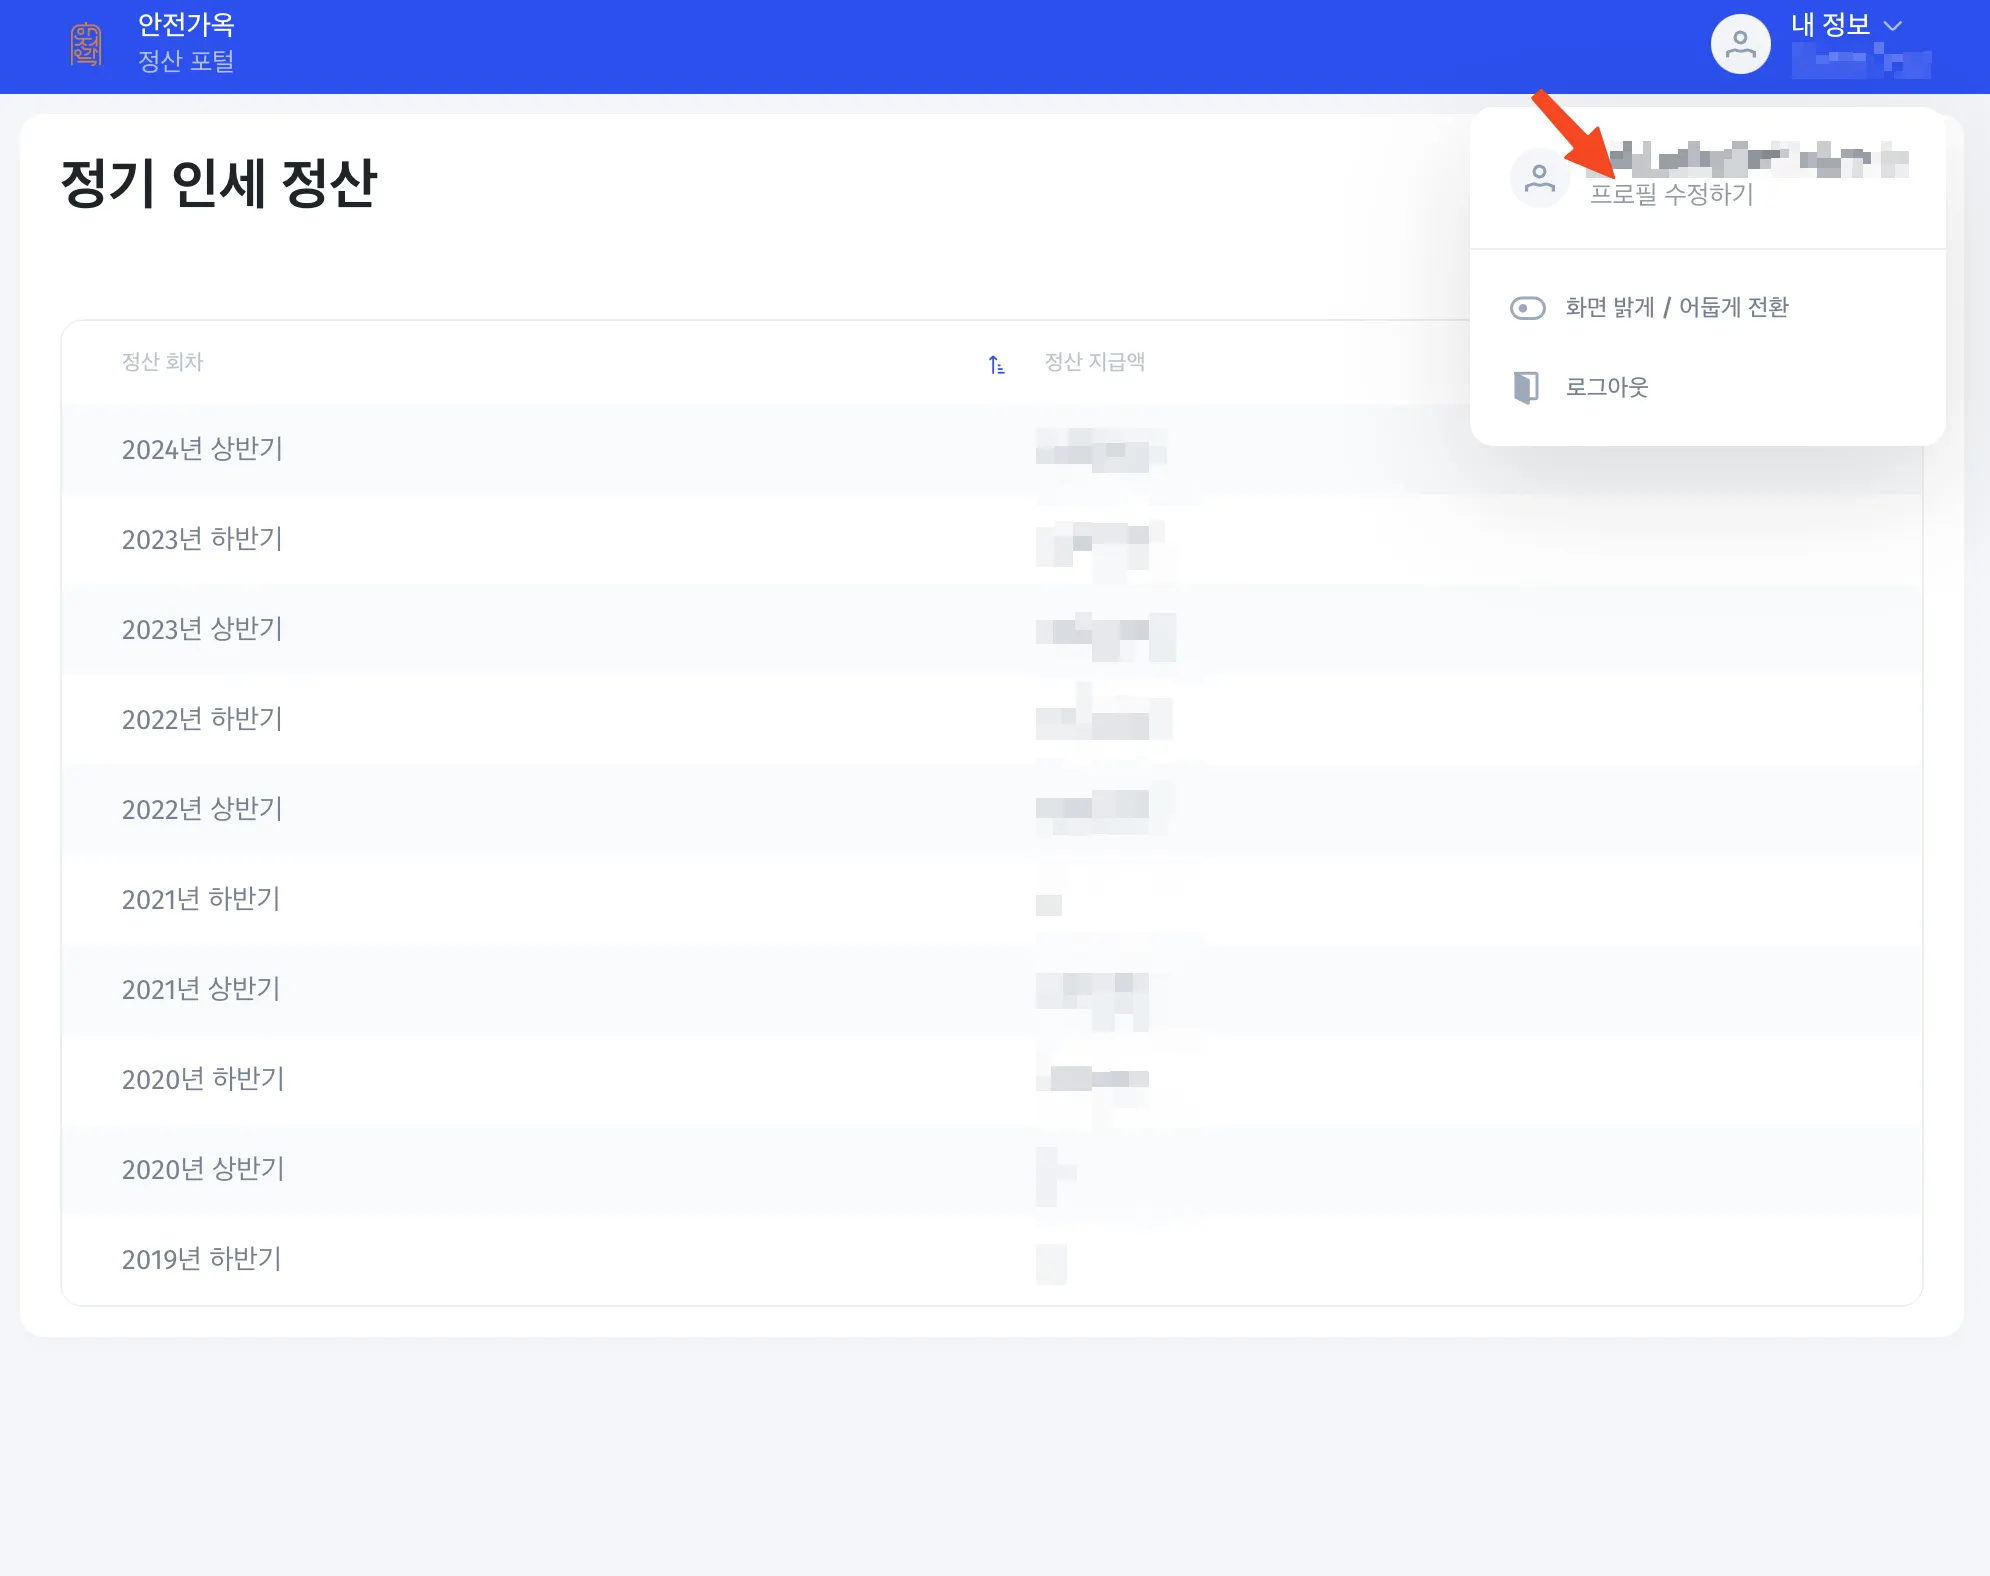The width and height of the screenshot is (1990, 1576).
Task: Click the header user avatar icon
Action: [1740, 45]
